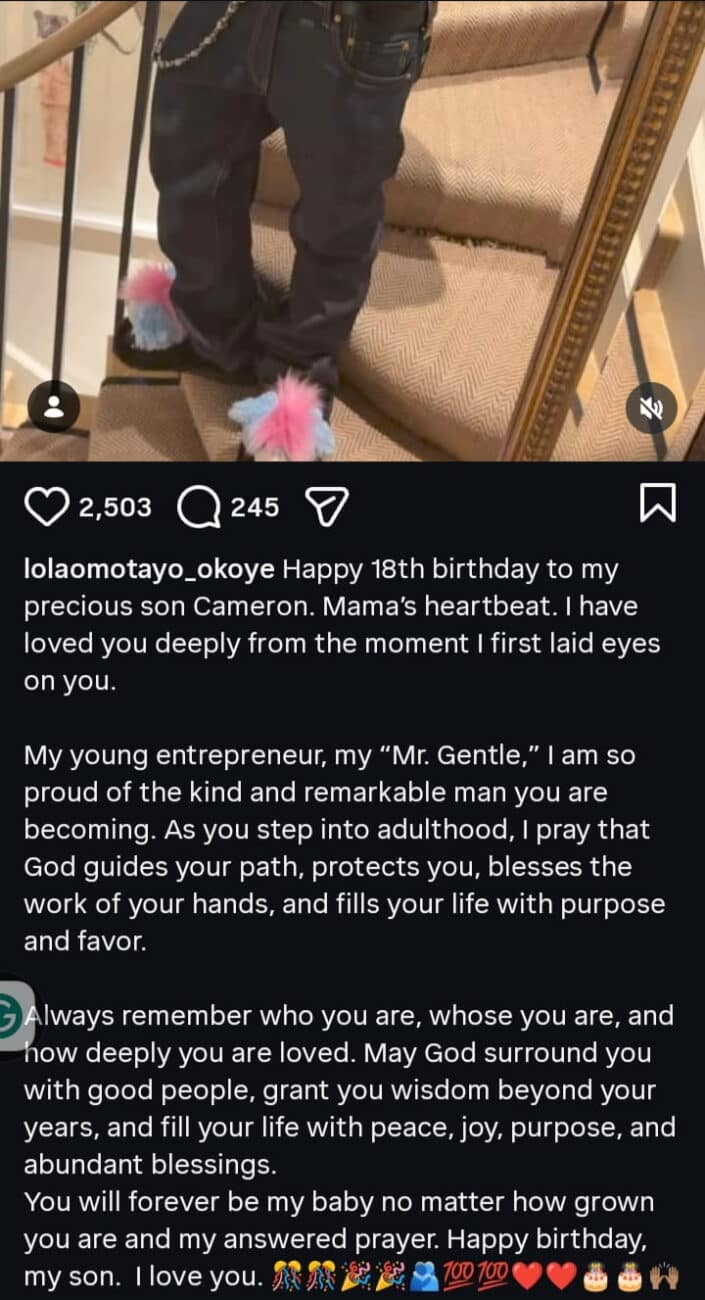The height and width of the screenshot is (1300, 705).
Task: Share the post using paper plane icon
Action: tap(324, 508)
